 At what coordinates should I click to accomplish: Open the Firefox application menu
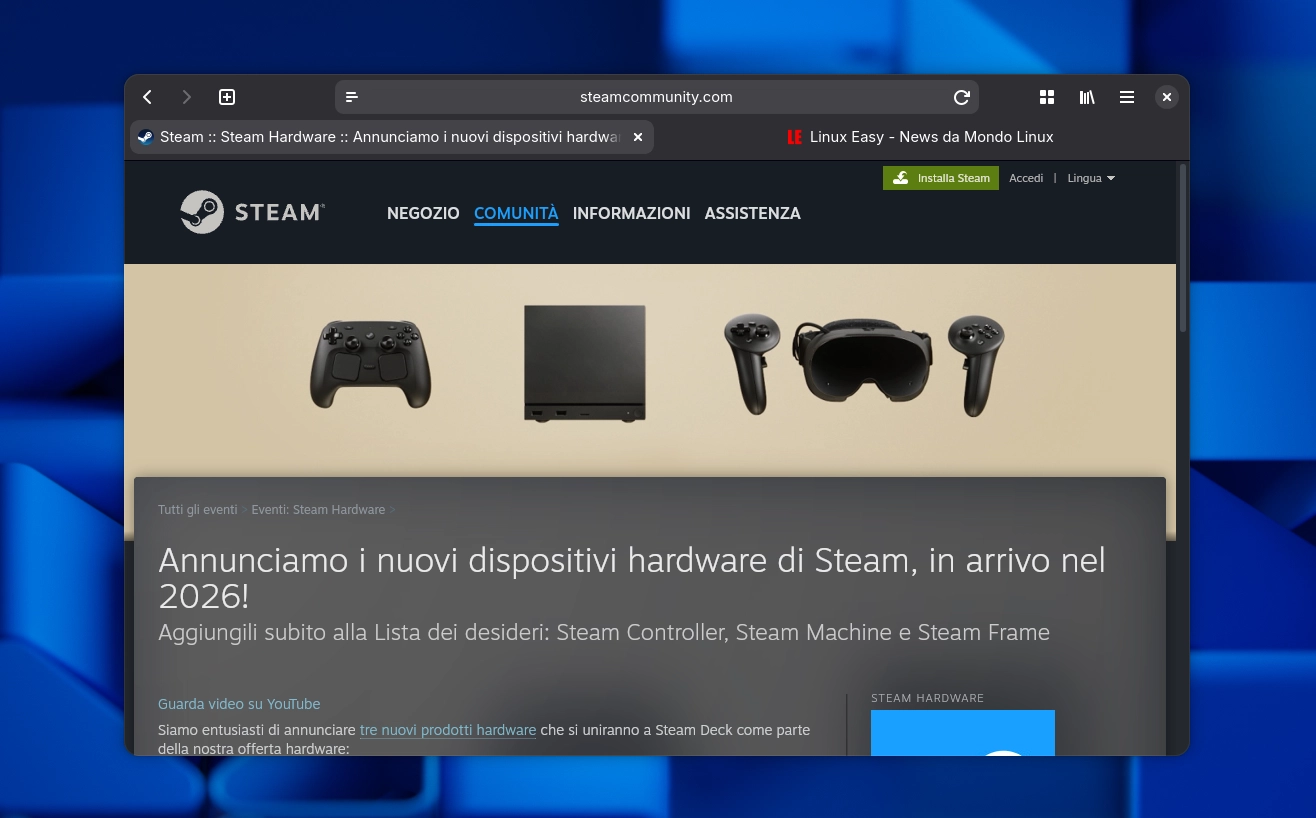[1127, 97]
